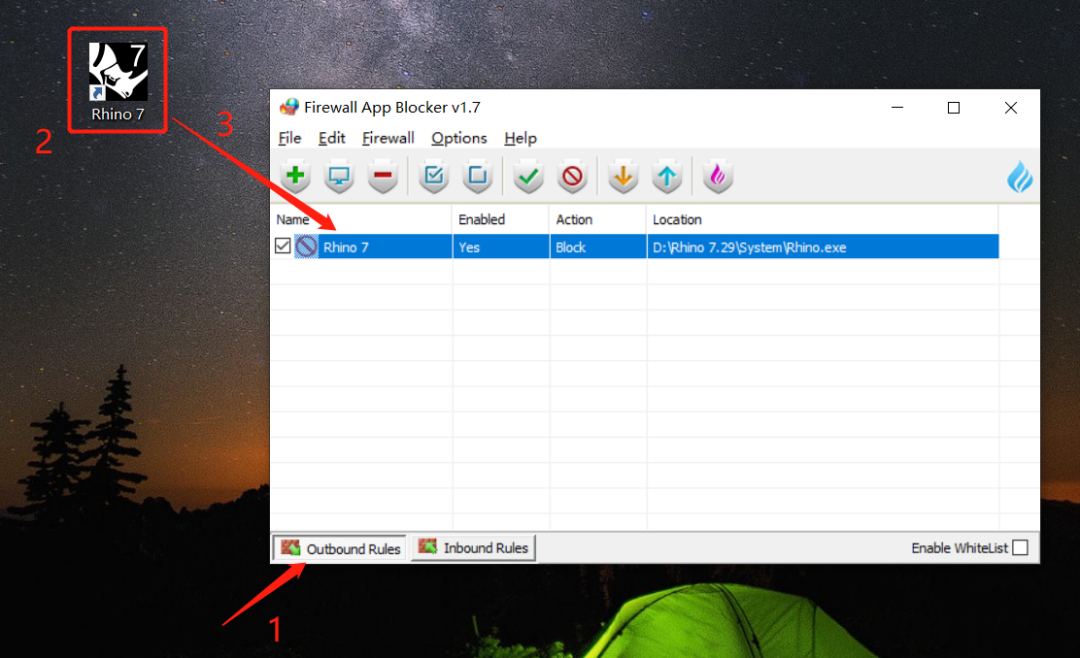
Task: Sort rules by Location column header
Action: (677, 219)
